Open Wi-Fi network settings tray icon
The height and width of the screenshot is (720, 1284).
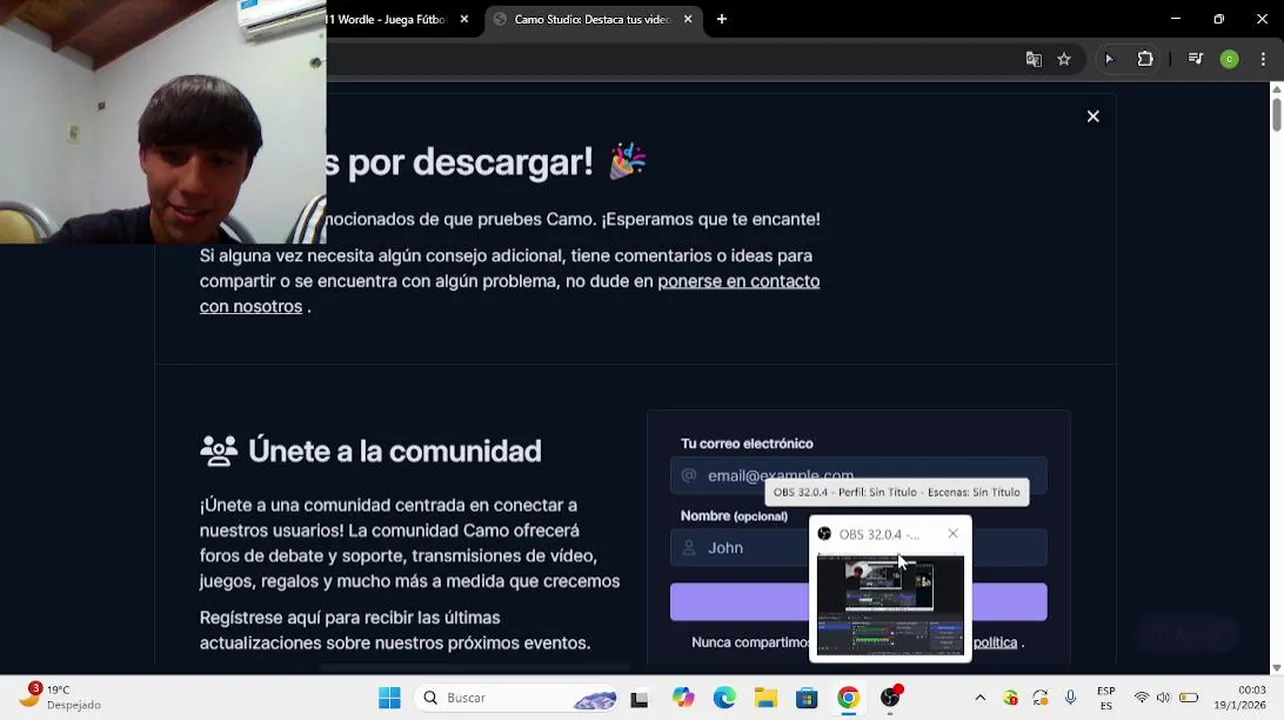coord(1141,698)
